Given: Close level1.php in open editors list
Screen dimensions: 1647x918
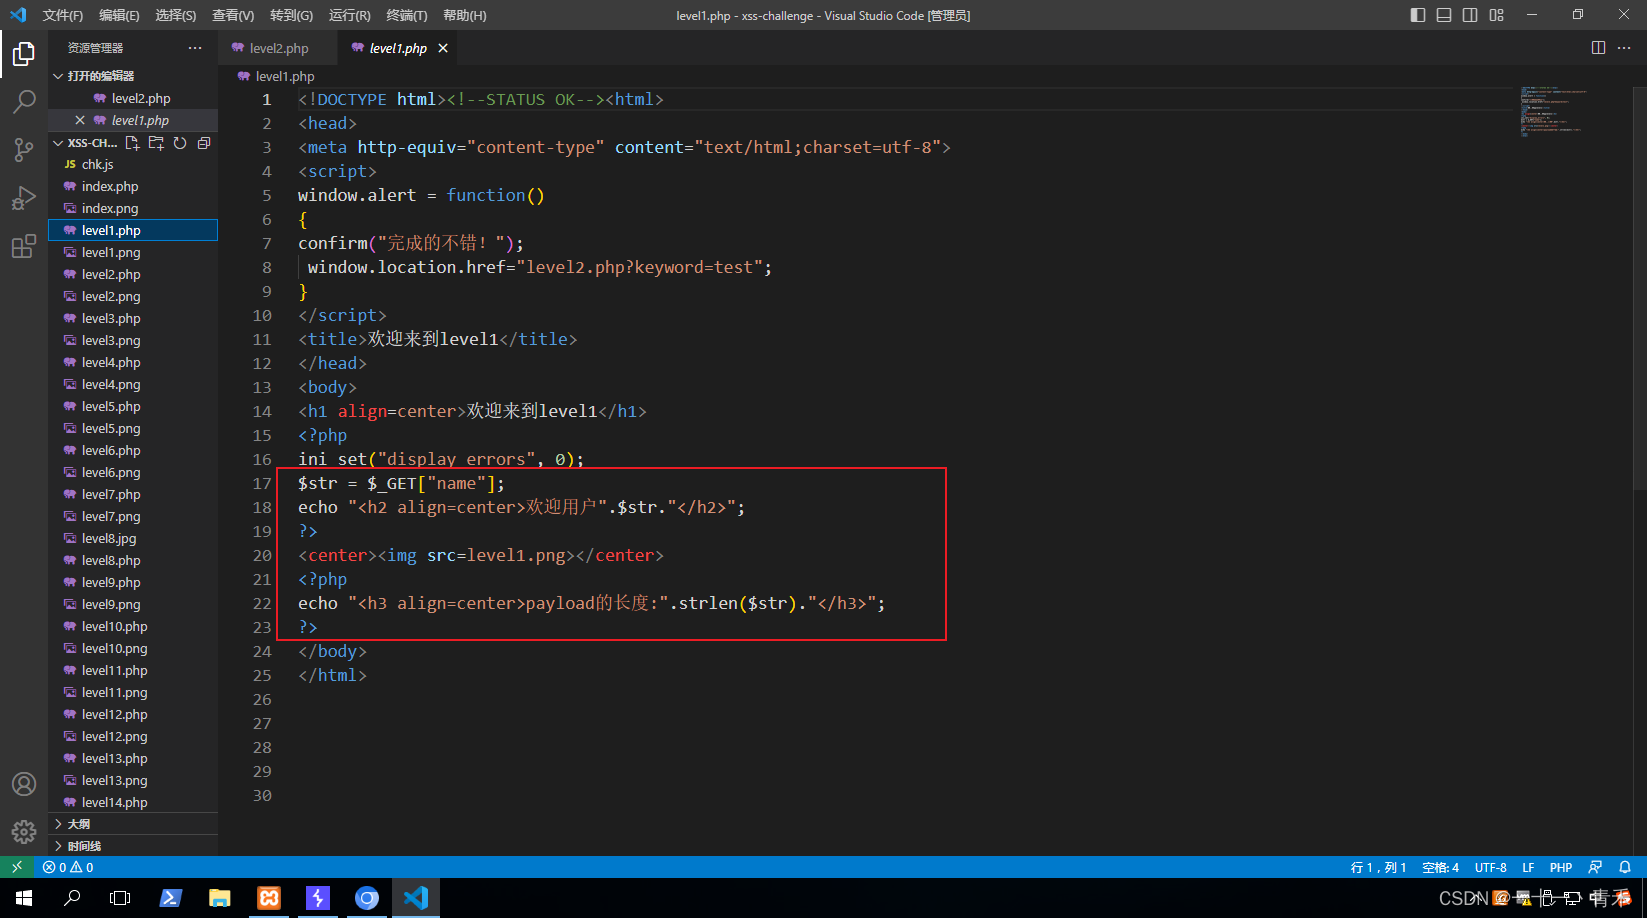Looking at the screenshot, I should click(80, 120).
